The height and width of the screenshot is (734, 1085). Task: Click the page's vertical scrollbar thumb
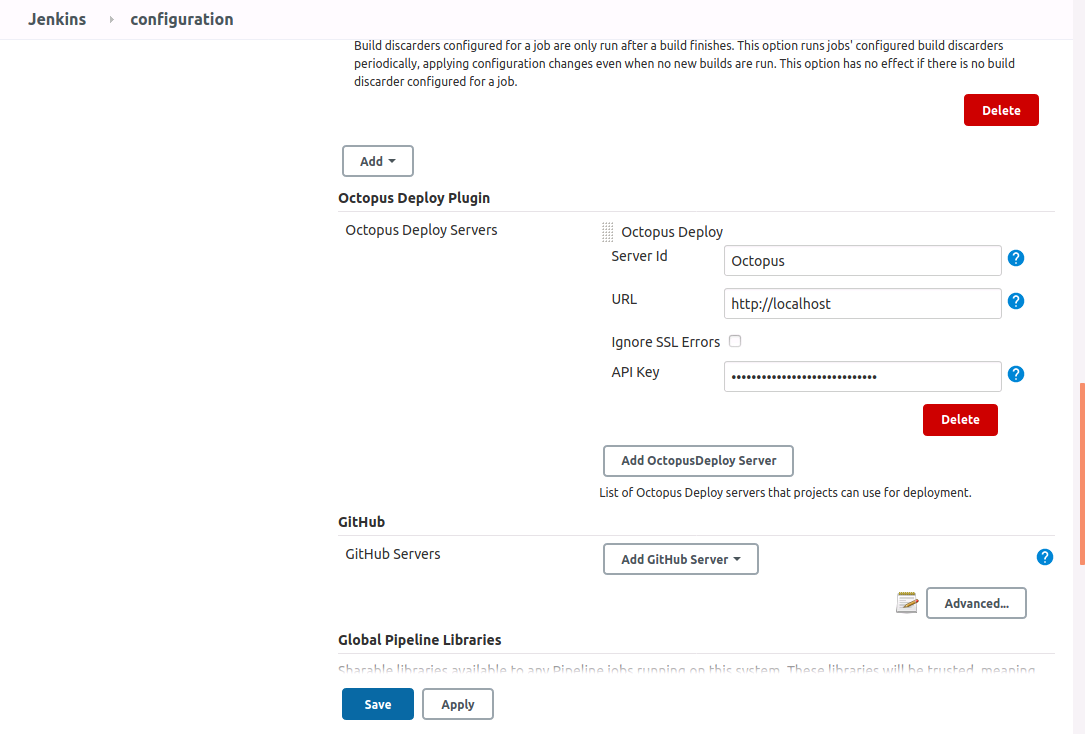pyautogui.click(x=1081, y=475)
